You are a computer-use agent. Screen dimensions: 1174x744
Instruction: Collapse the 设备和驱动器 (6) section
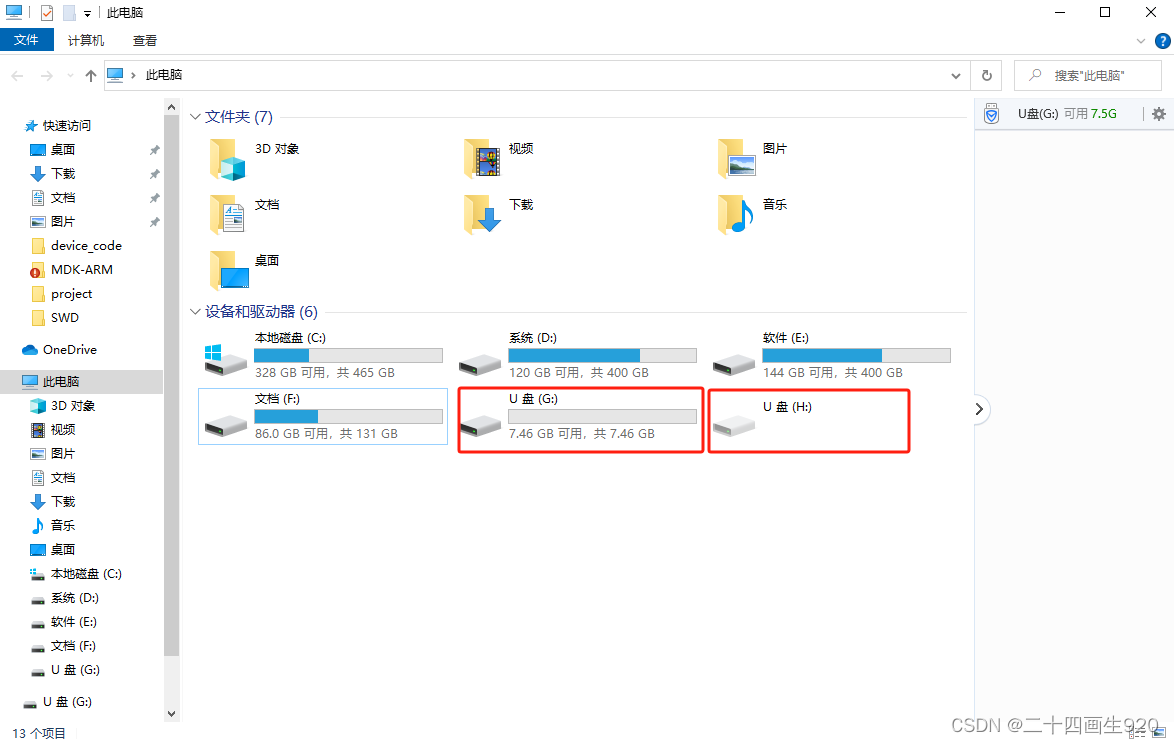(x=196, y=311)
